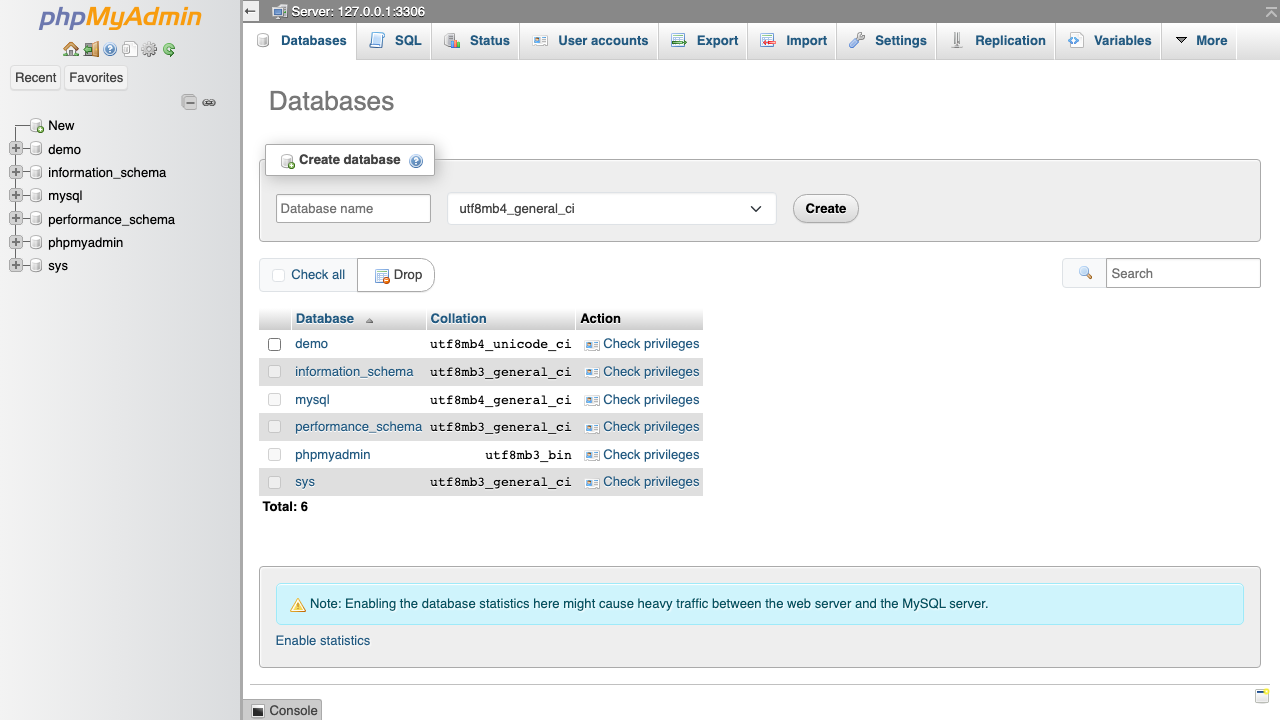This screenshot has height=720, width=1280.
Task: Click the demo database icon in tree
Action: coord(36,149)
